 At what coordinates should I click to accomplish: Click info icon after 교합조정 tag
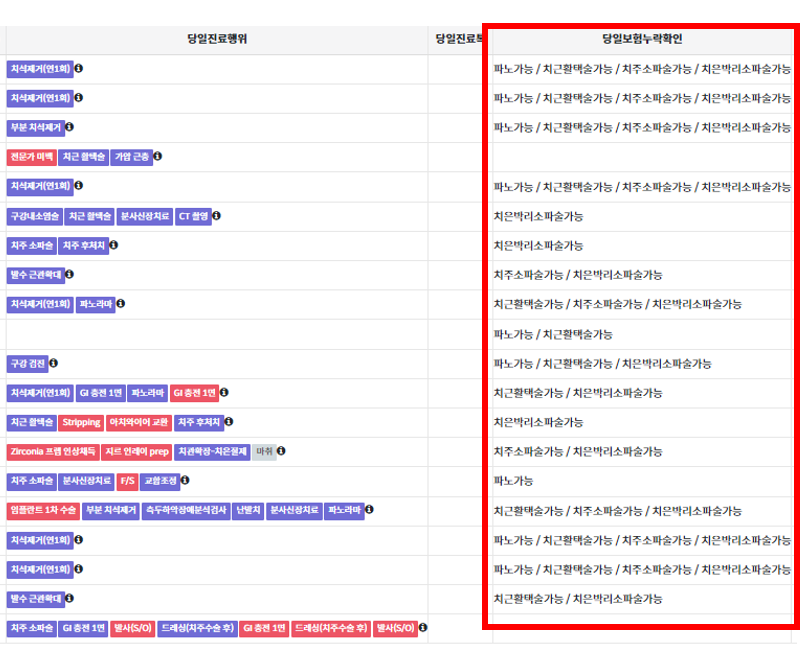(183, 481)
